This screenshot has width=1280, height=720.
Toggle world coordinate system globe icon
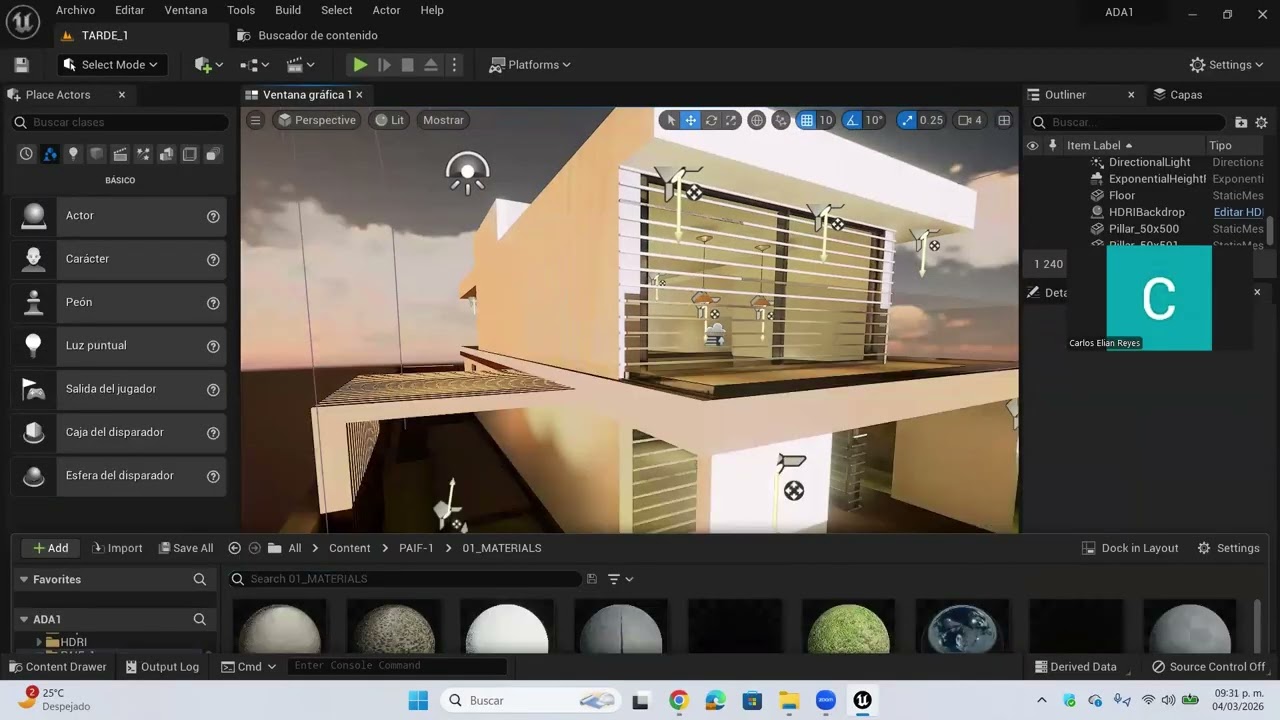point(757,120)
